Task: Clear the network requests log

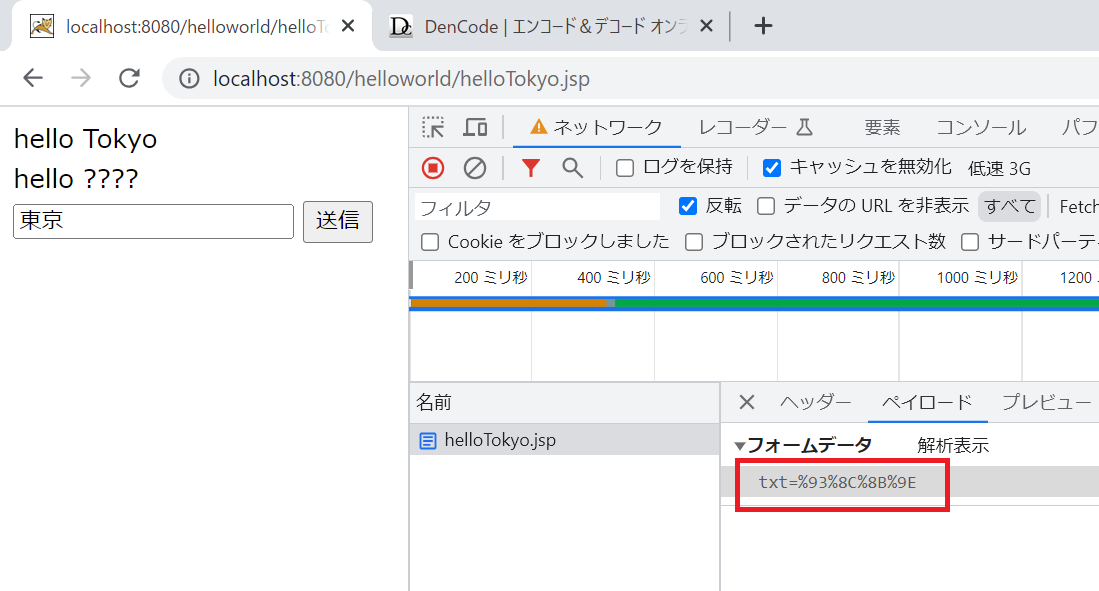Action: click(x=473, y=167)
